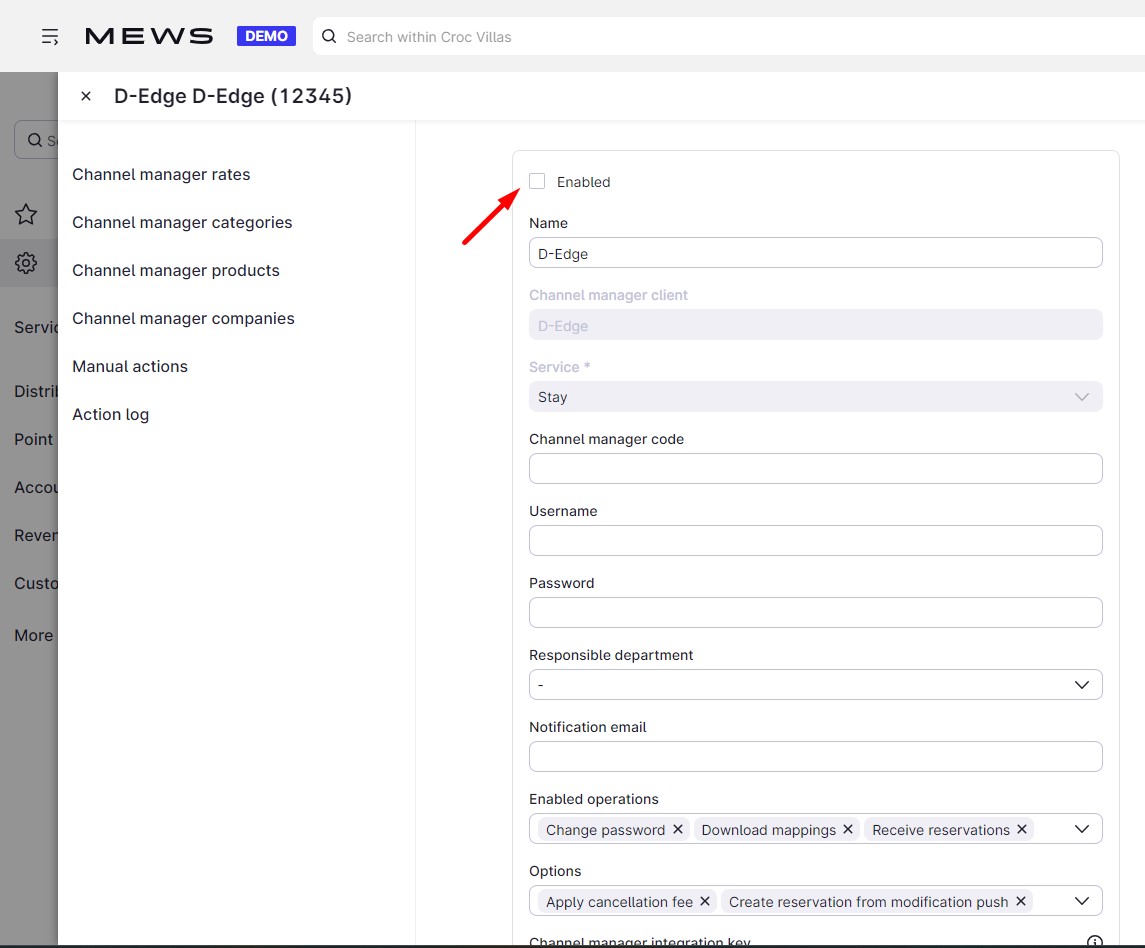Click the background sidebar search box
Viewport: 1145px width, 948px height.
(x=37, y=139)
